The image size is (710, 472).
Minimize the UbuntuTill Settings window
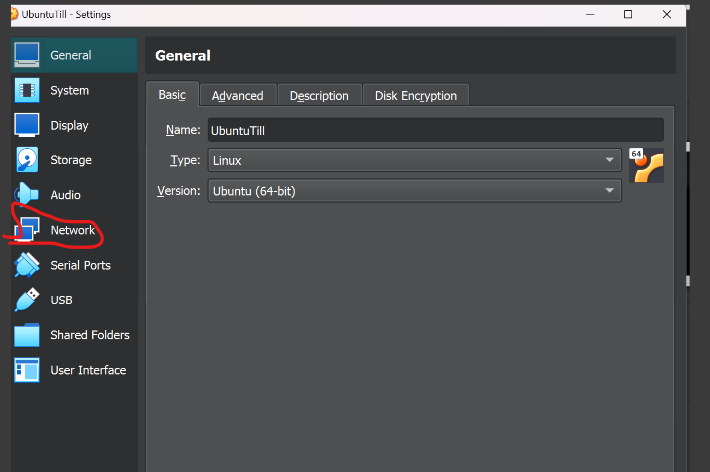590,14
